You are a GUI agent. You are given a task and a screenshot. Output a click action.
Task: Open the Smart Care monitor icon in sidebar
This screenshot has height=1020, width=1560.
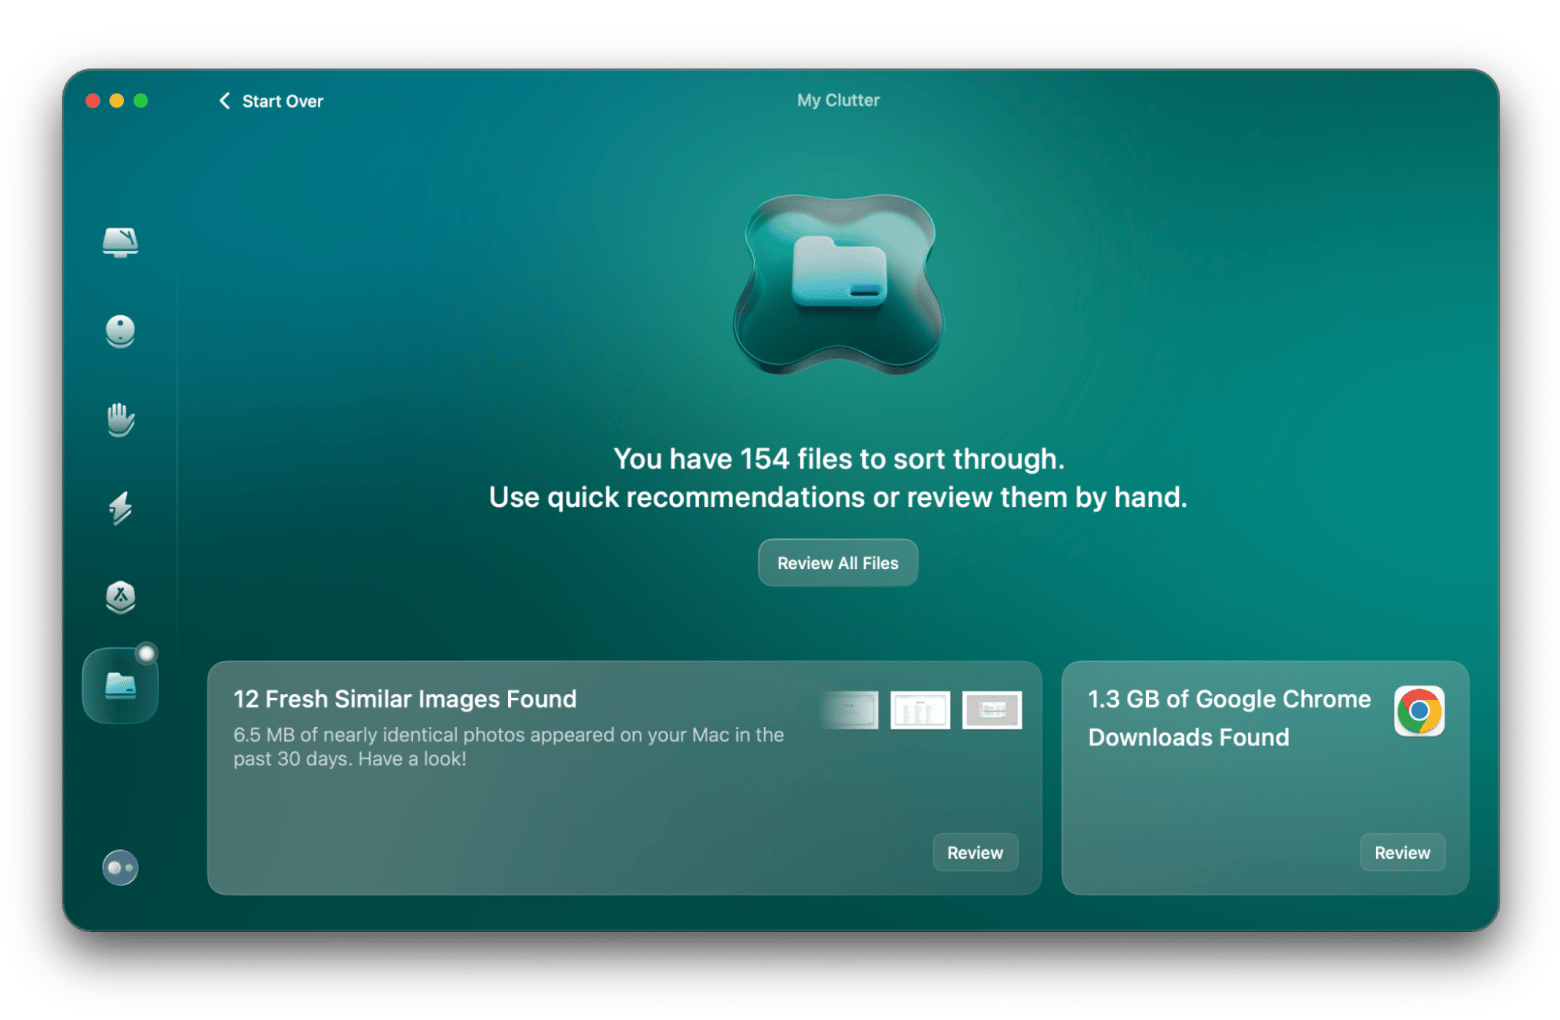click(x=120, y=242)
